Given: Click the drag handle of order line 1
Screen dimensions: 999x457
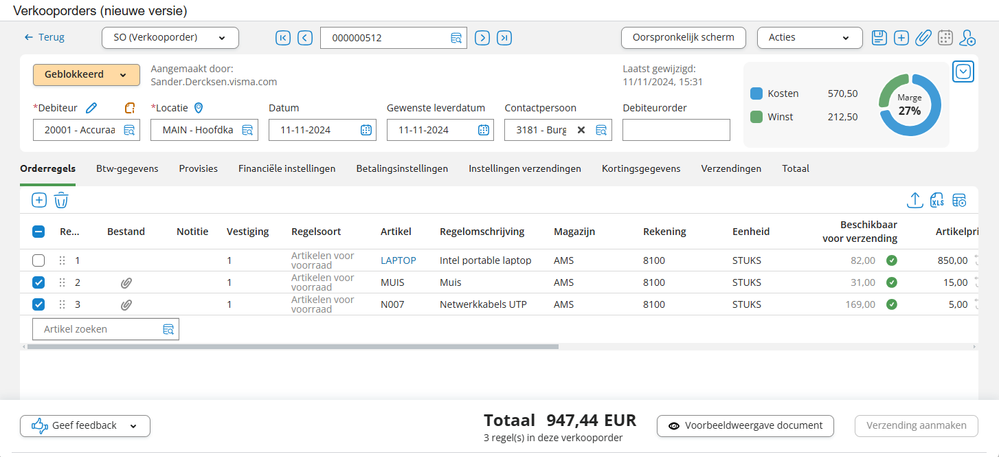Looking at the screenshot, I should tap(62, 261).
